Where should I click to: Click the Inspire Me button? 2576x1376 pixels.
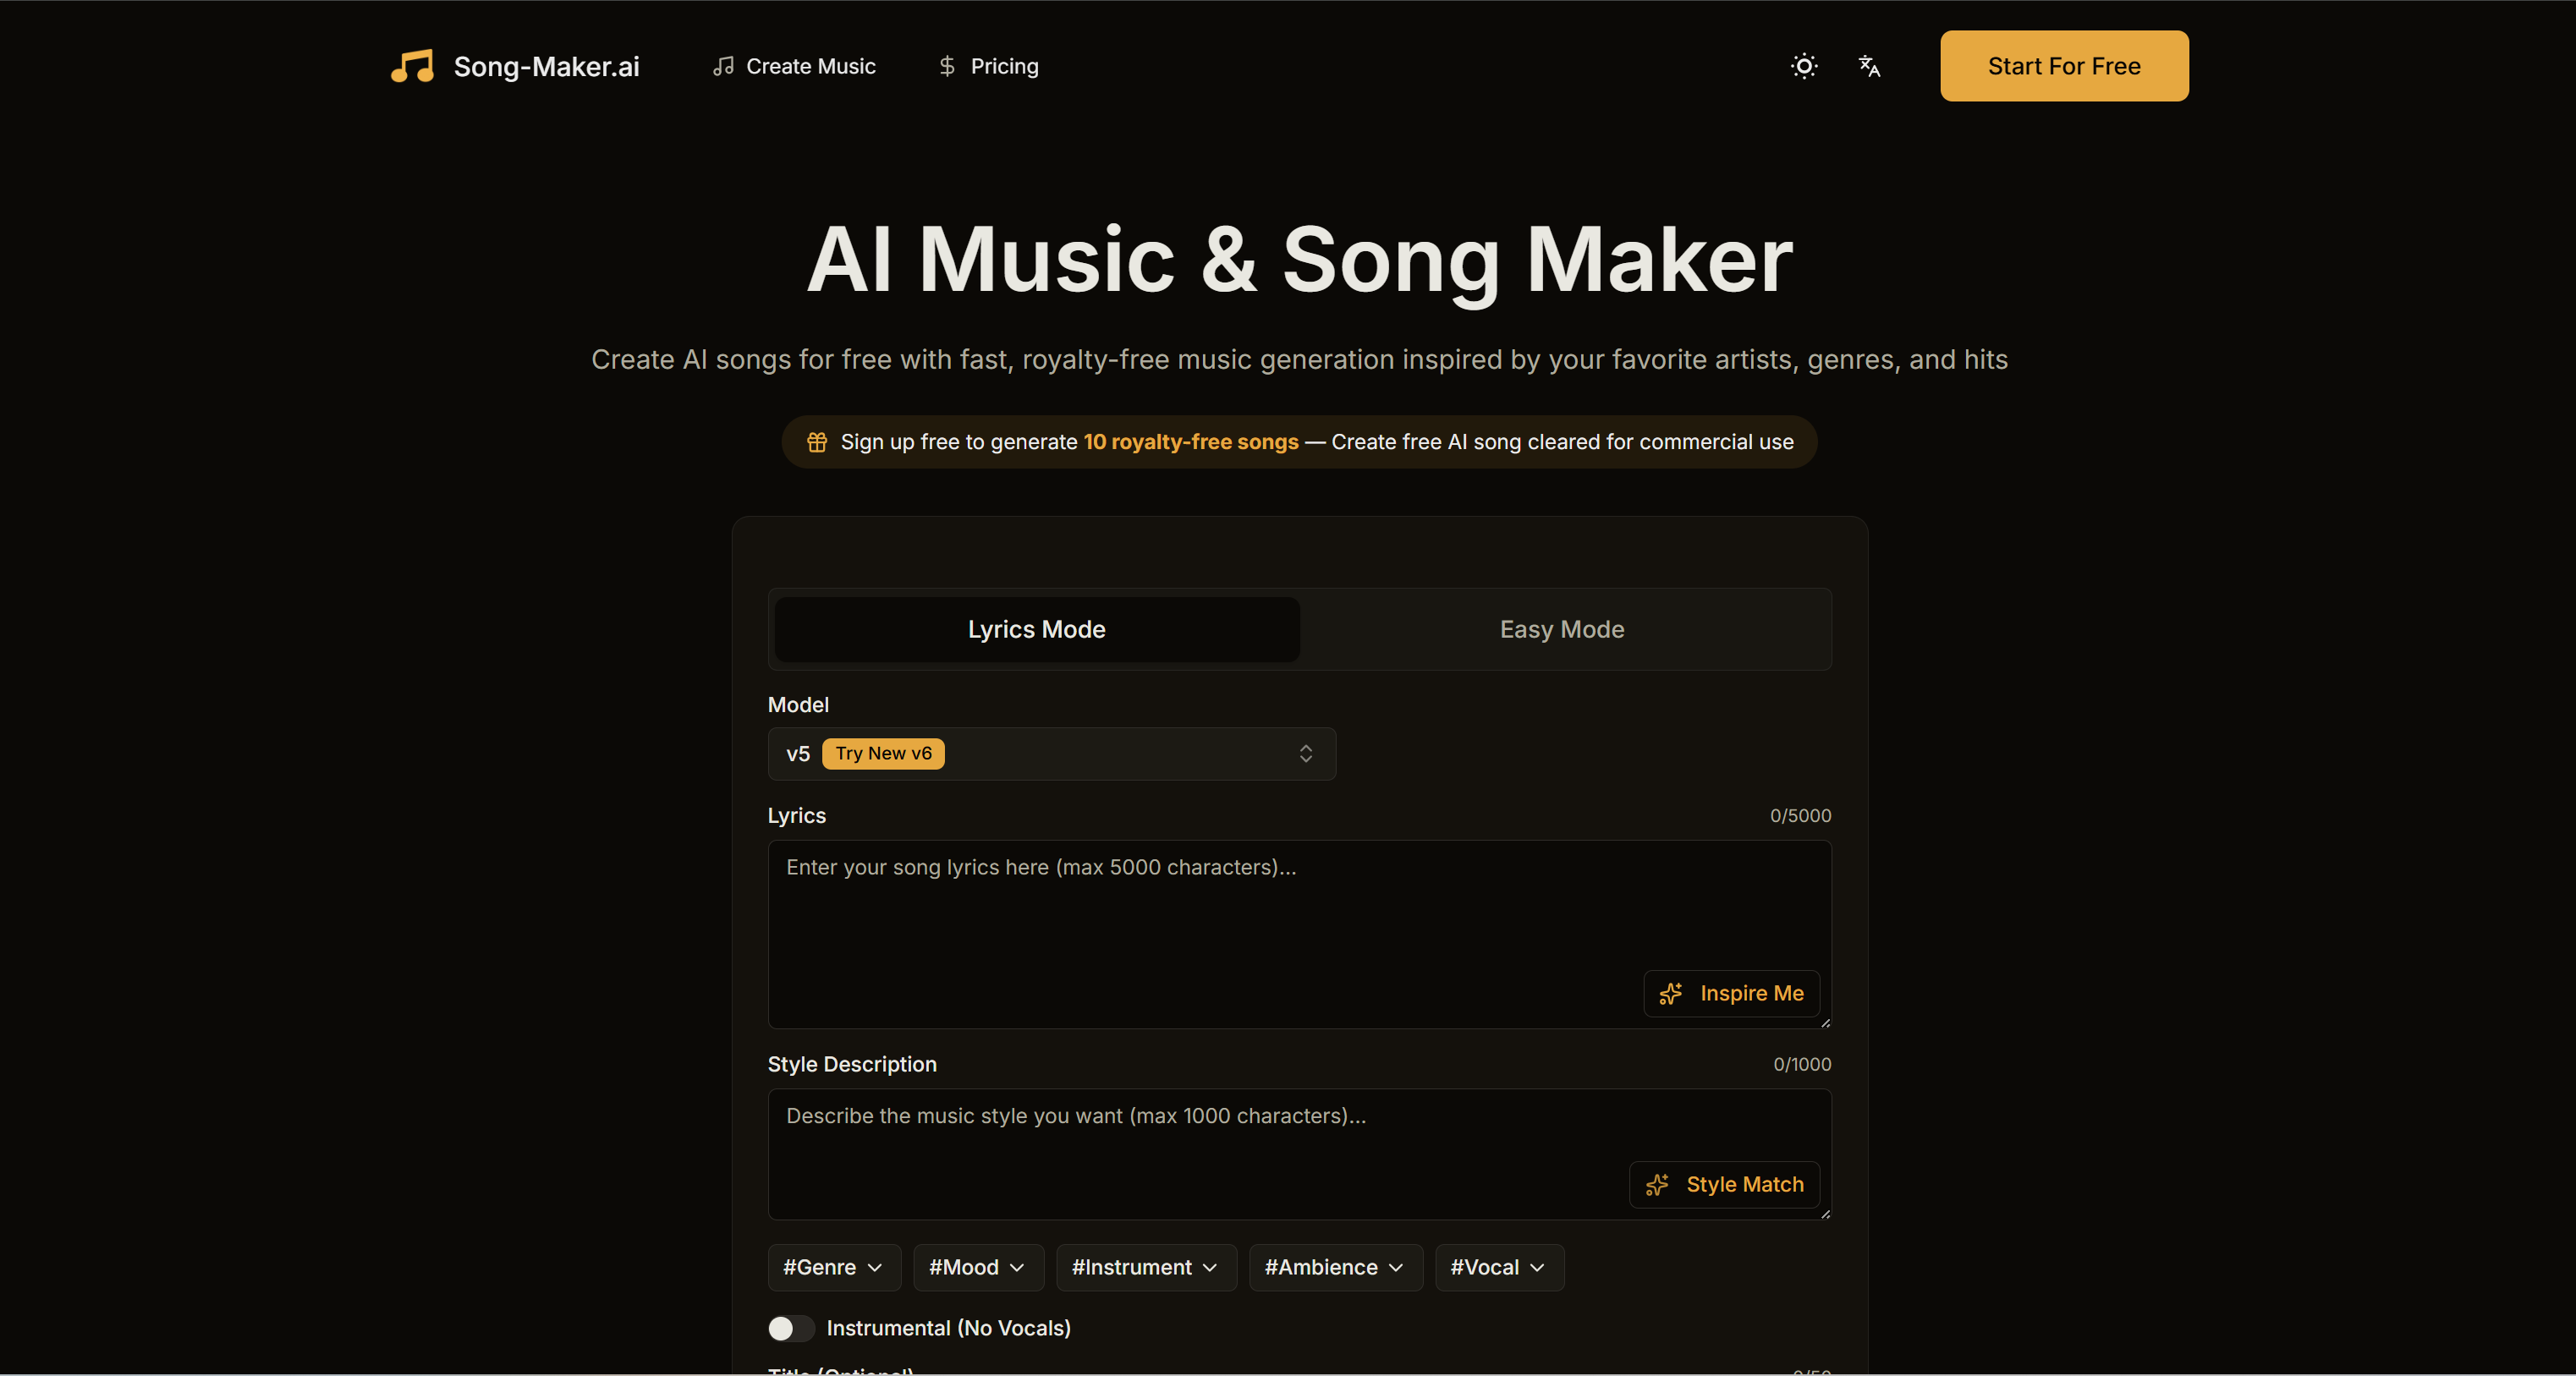[x=1732, y=993]
